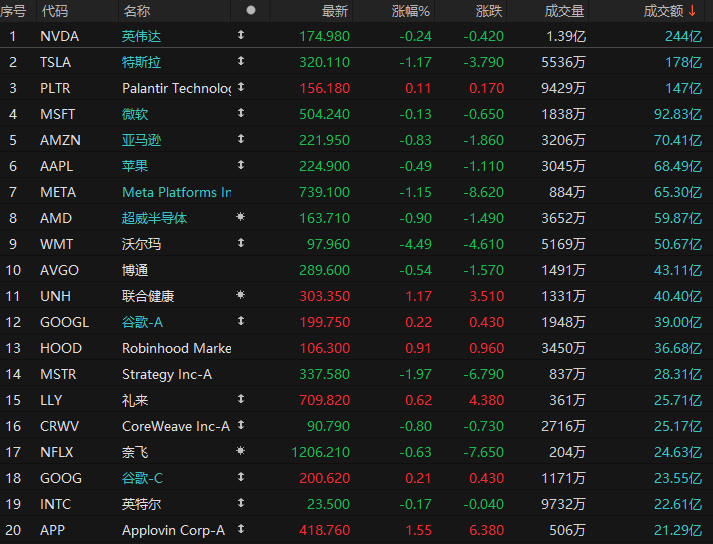This screenshot has width=713, height=544.
Task: Click the red sort arrow beside 成交额
Action: pyautogui.click(x=693, y=10)
